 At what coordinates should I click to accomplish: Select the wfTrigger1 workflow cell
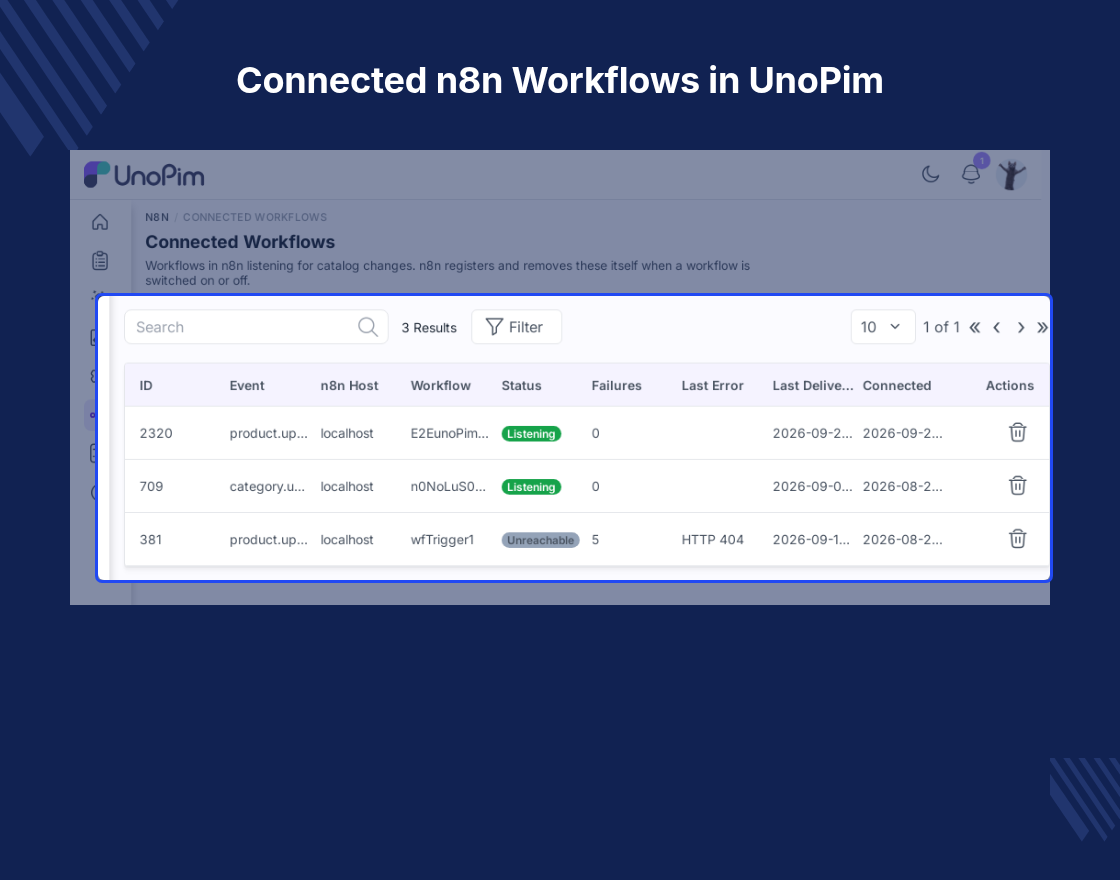click(x=442, y=540)
